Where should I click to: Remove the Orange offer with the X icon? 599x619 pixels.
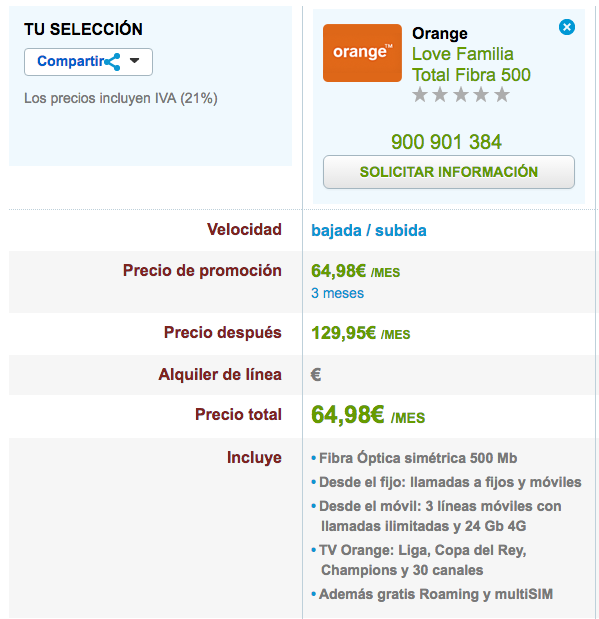567,27
